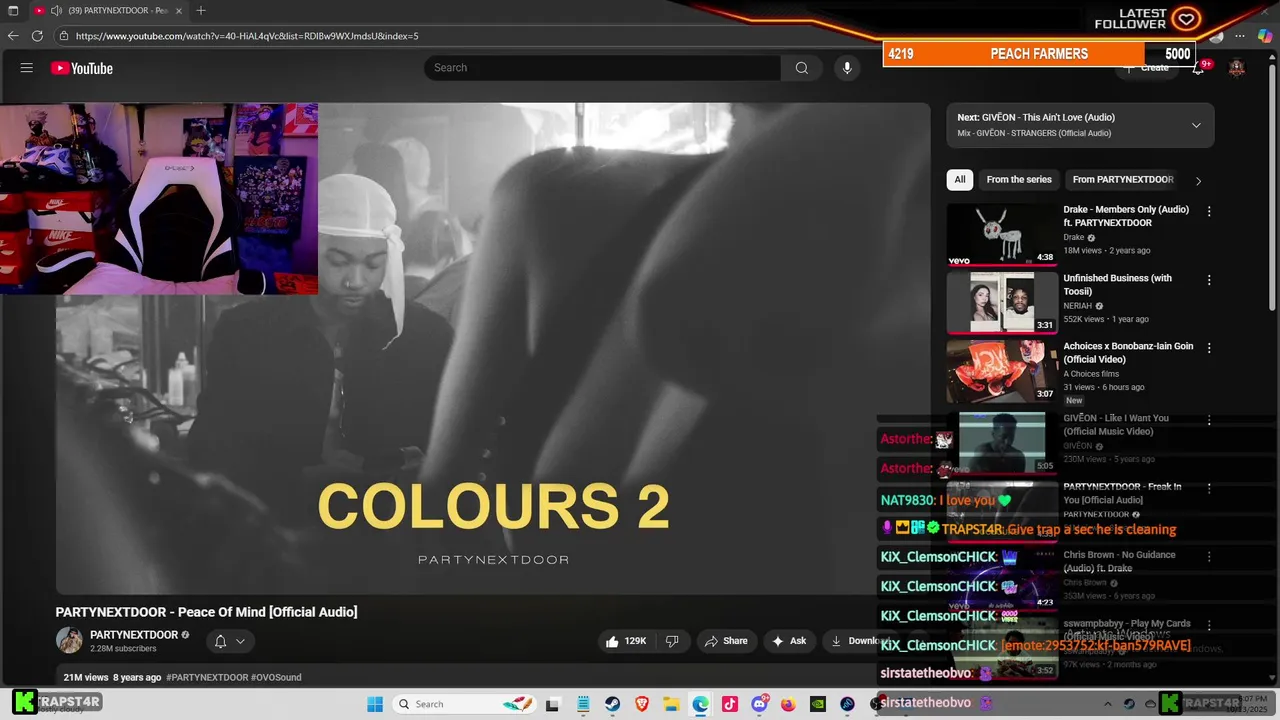The width and height of the screenshot is (1280, 720).
Task: Click the Colours 2 video player
Action: click(493, 348)
